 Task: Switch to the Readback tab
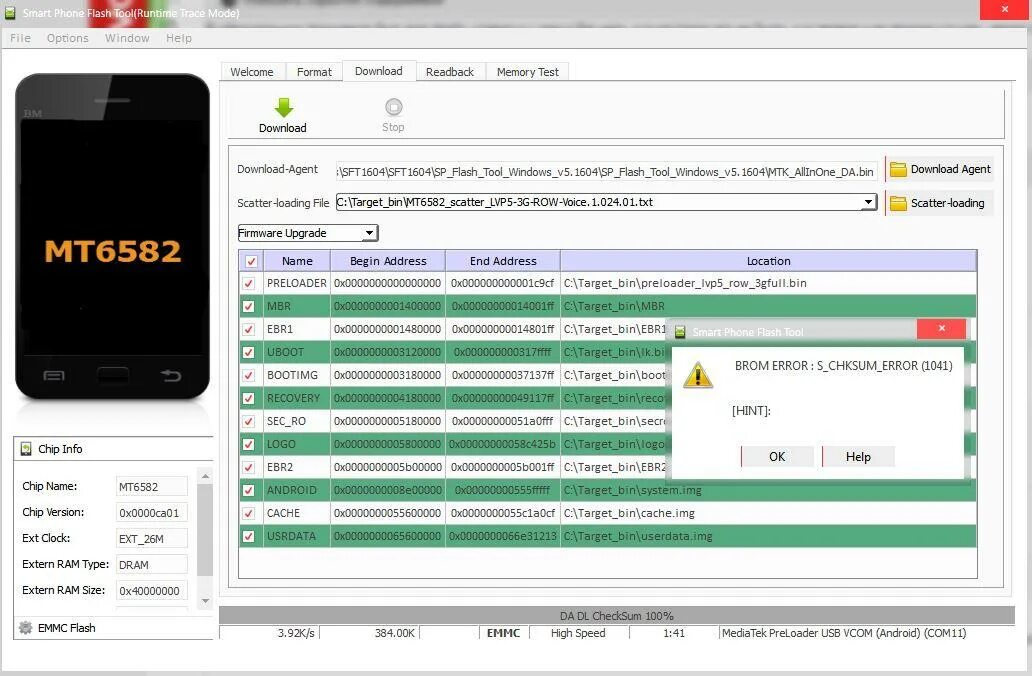pyautogui.click(x=450, y=72)
